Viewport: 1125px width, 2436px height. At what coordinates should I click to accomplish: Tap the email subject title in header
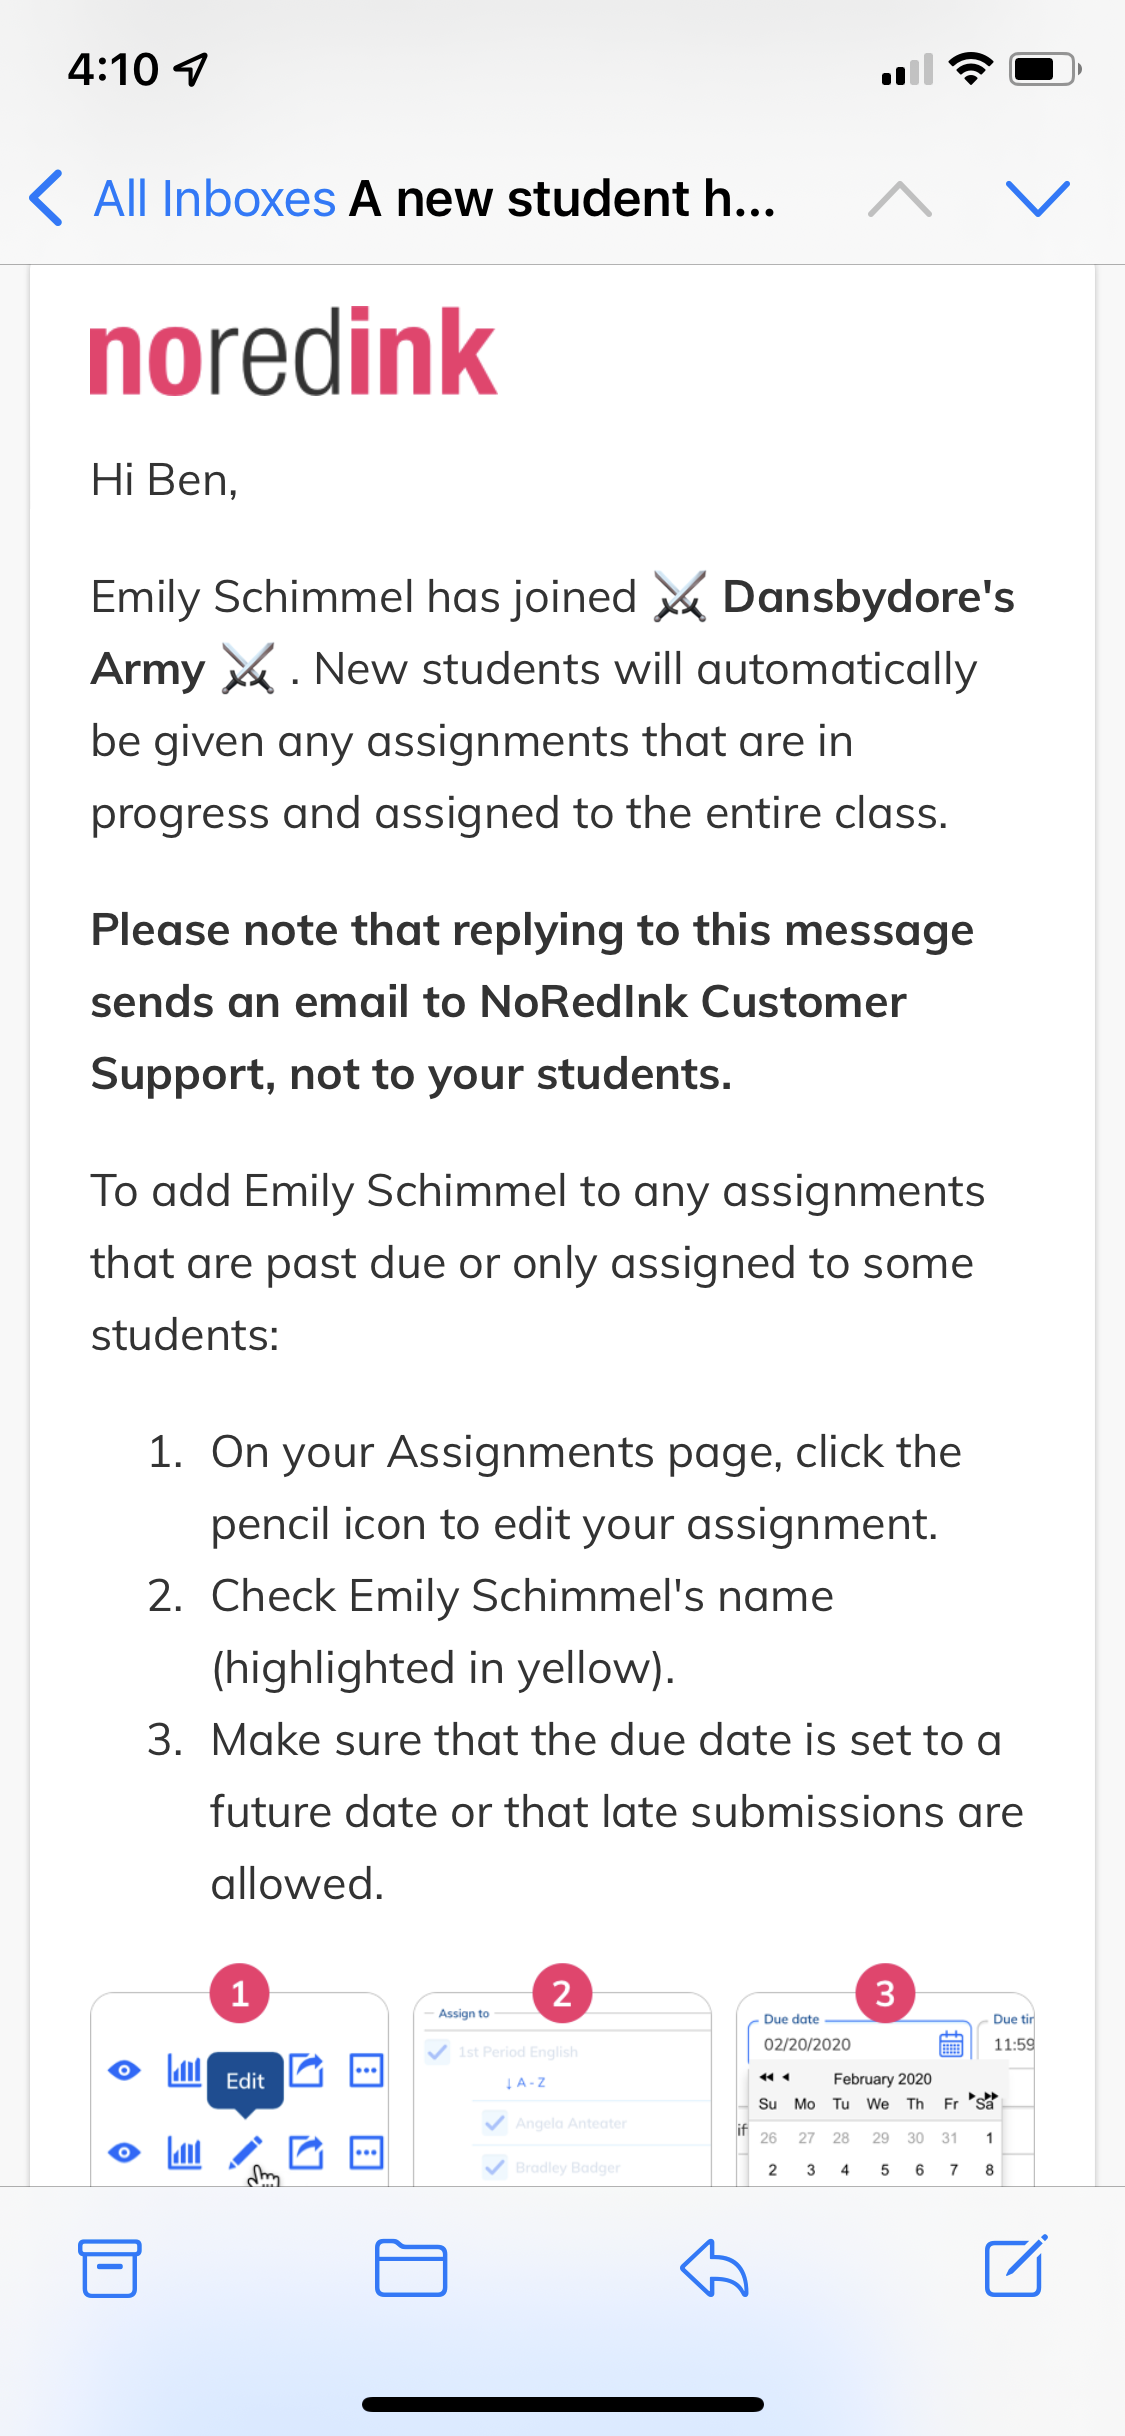pos(562,198)
